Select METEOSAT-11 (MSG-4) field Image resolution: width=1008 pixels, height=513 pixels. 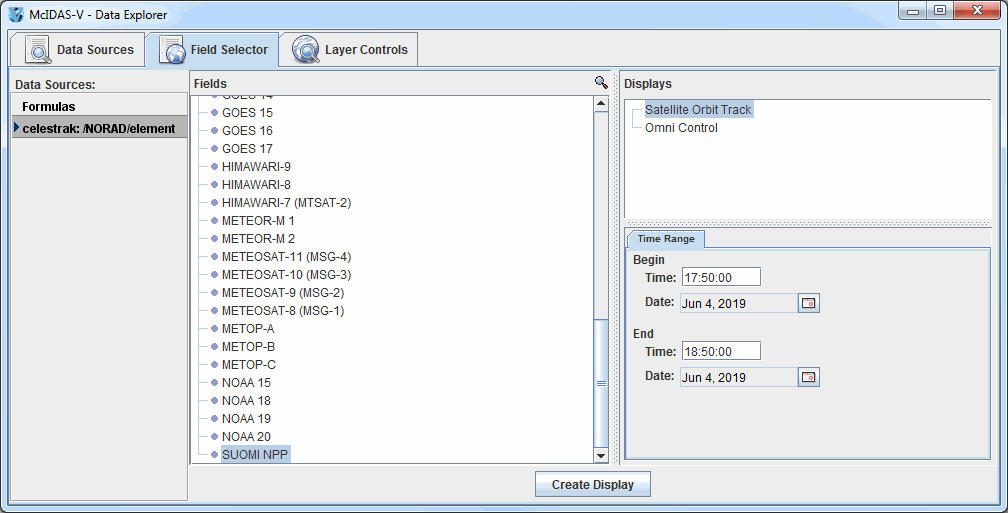286,256
